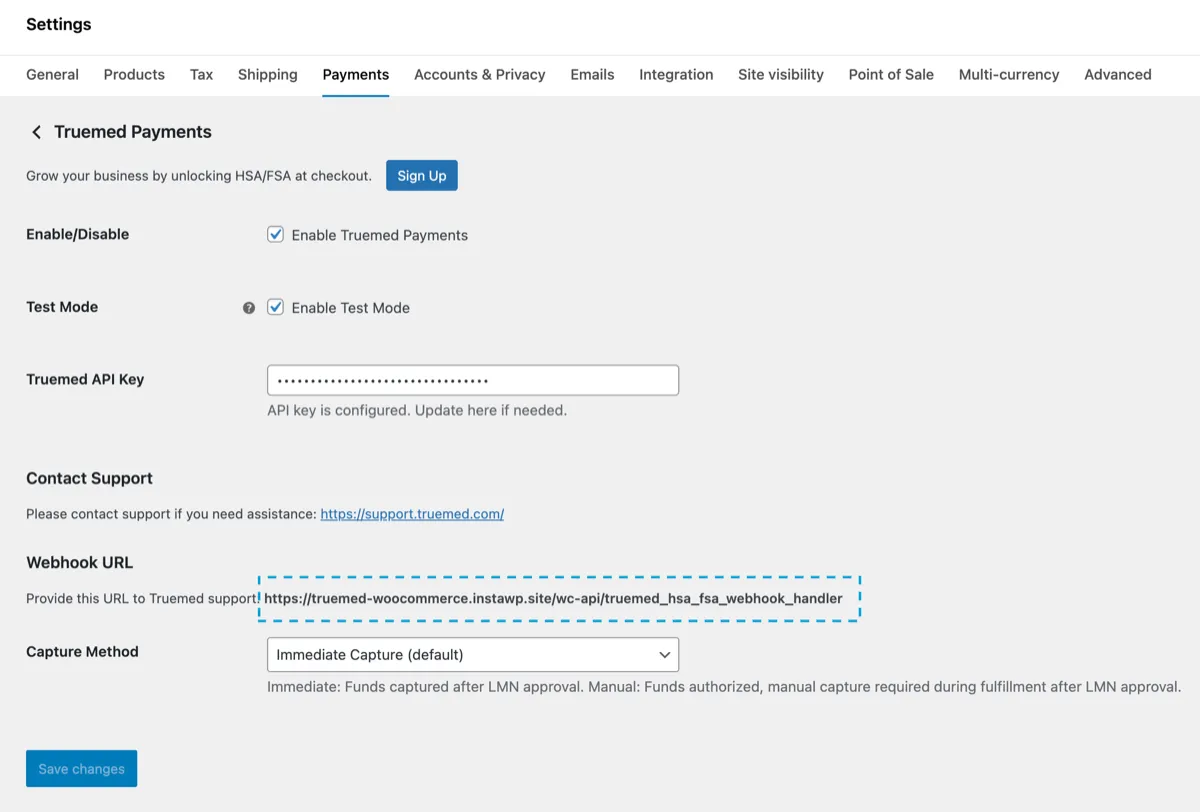Image resolution: width=1200 pixels, height=812 pixels.
Task: Click the Capture Method label
Action: coord(82,651)
